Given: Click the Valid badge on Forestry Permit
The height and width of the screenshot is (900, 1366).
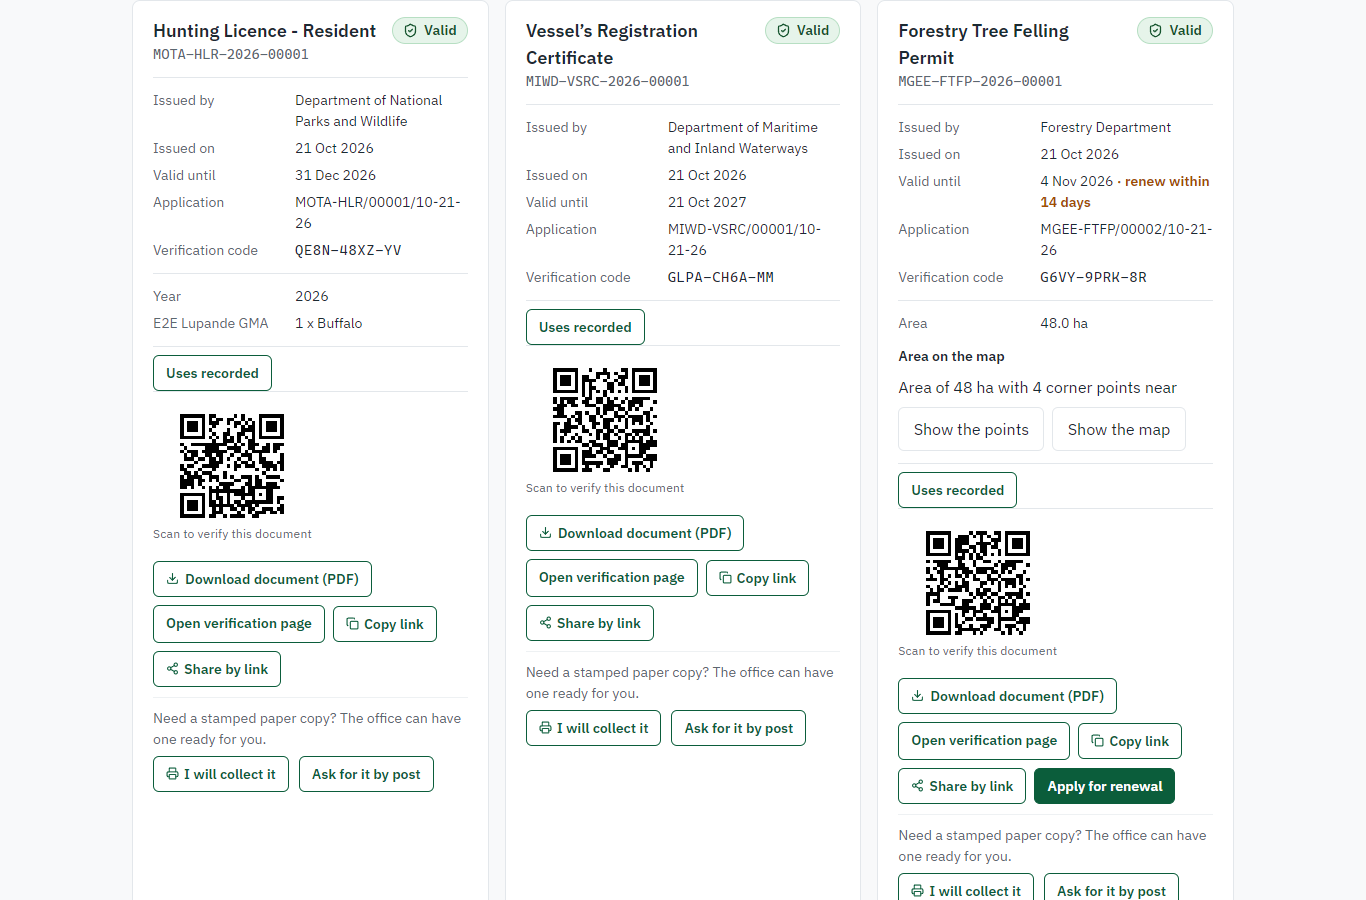Looking at the screenshot, I should [x=1175, y=31].
